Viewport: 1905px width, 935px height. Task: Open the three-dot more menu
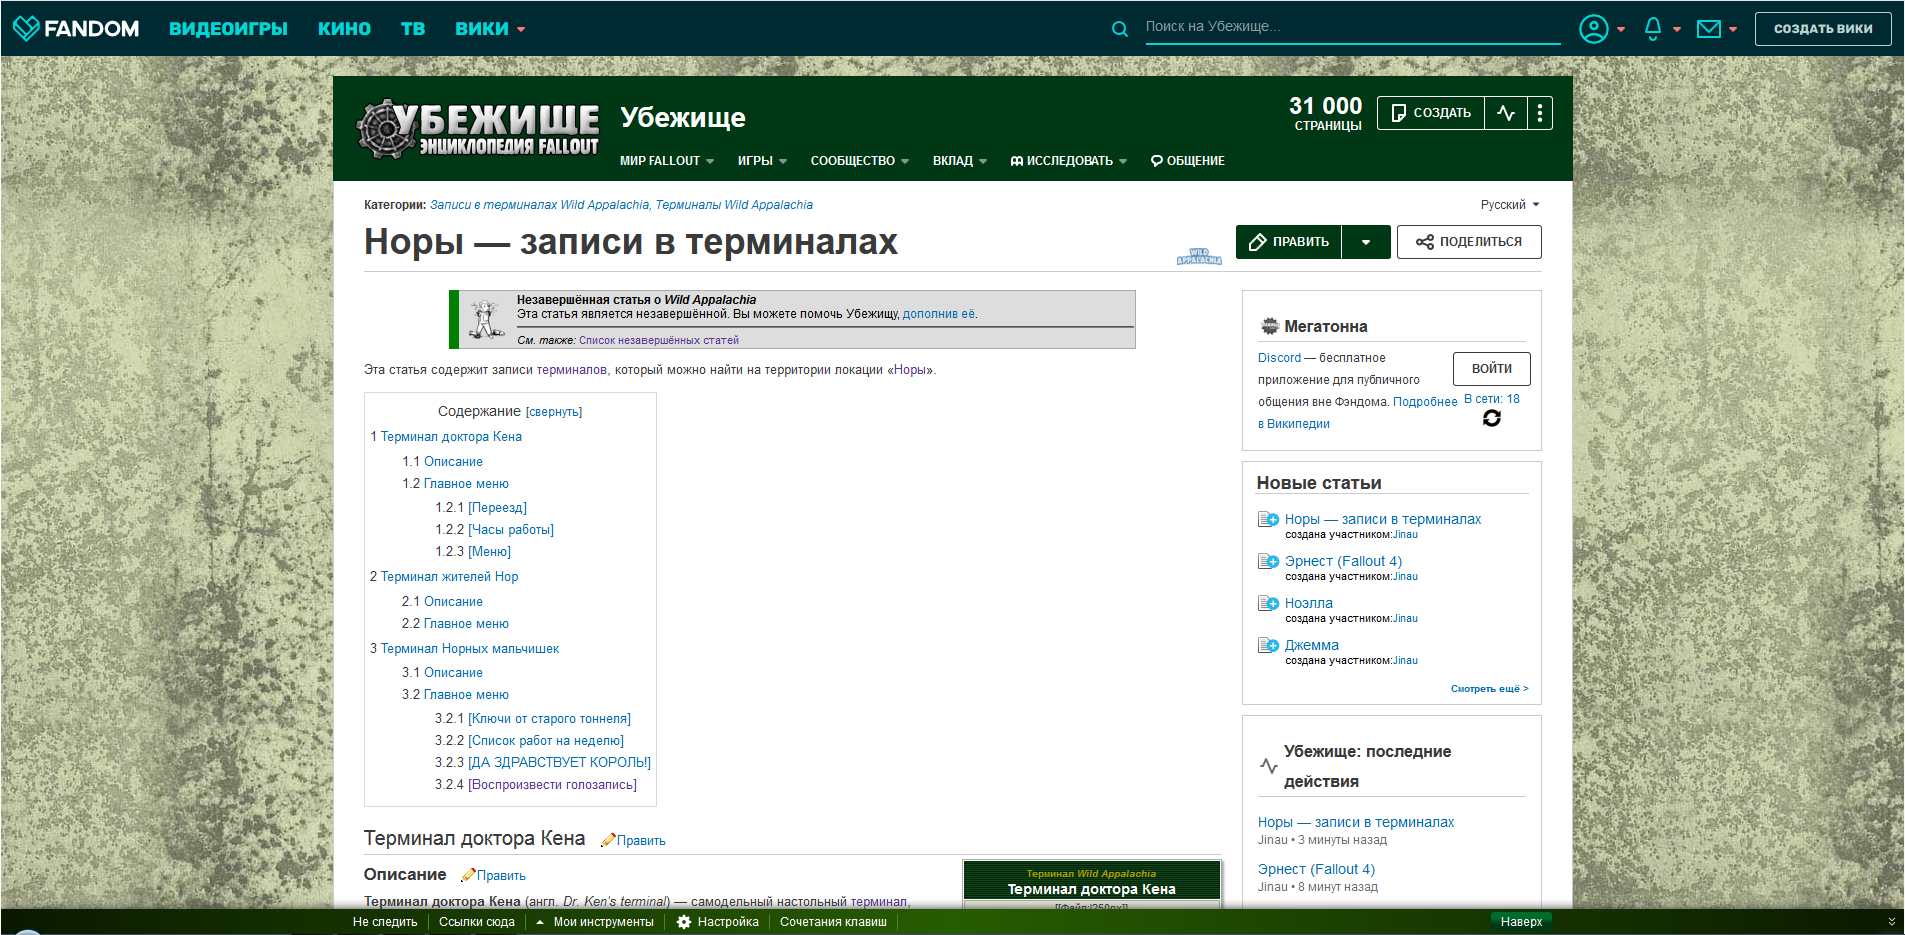click(x=1540, y=113)
